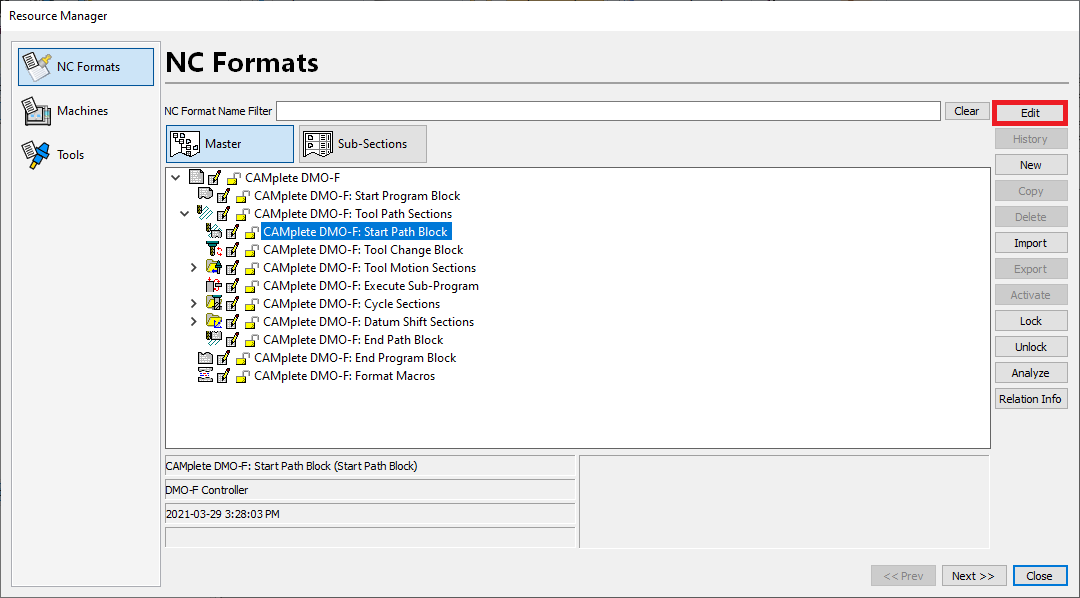
Task: Collapse the Tool Path Sections node
Action: point(184,213)
